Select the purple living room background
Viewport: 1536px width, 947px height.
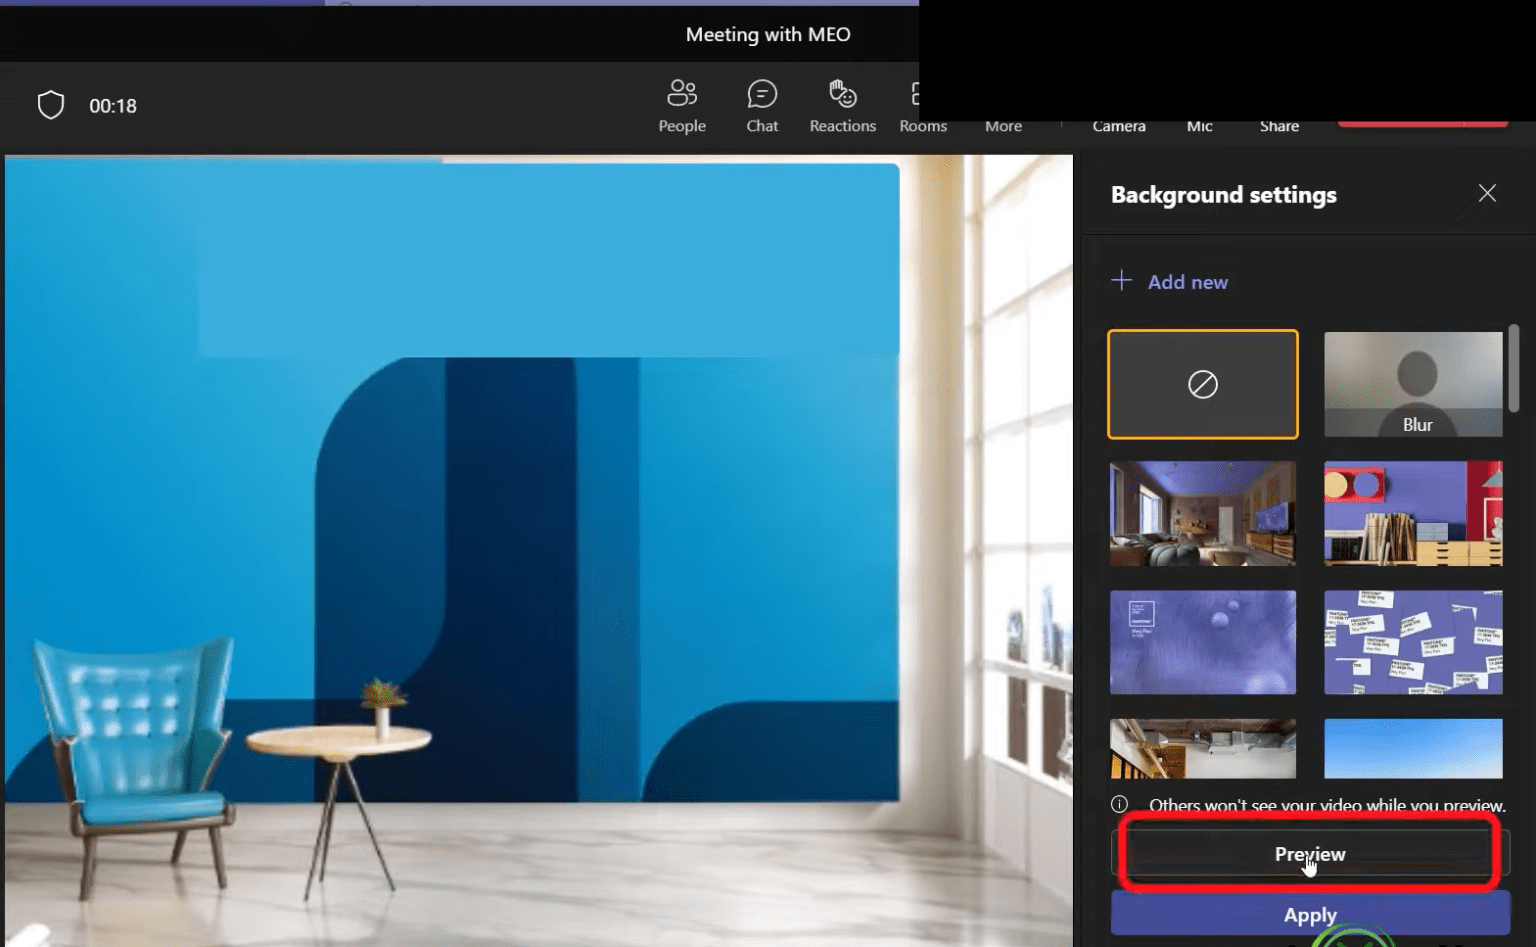(x=1202, y=513)
